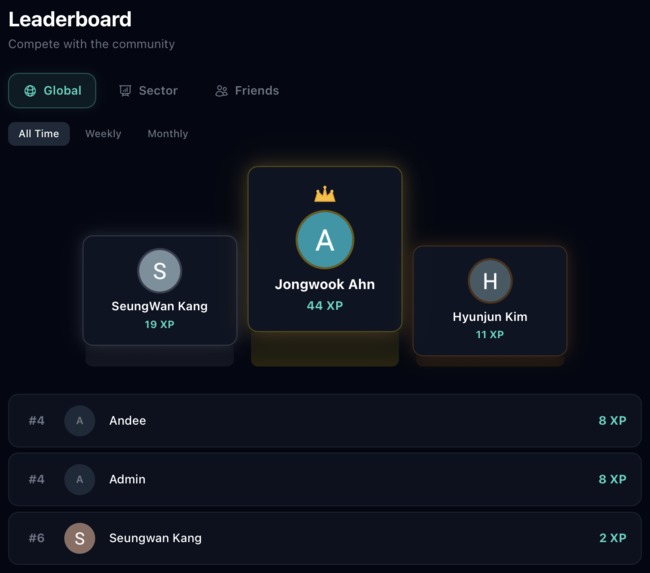Click the 'Compete with the community' subtitle
Image resolution: width=650 pixels, height=573 pixels.
tap(92, 44)
